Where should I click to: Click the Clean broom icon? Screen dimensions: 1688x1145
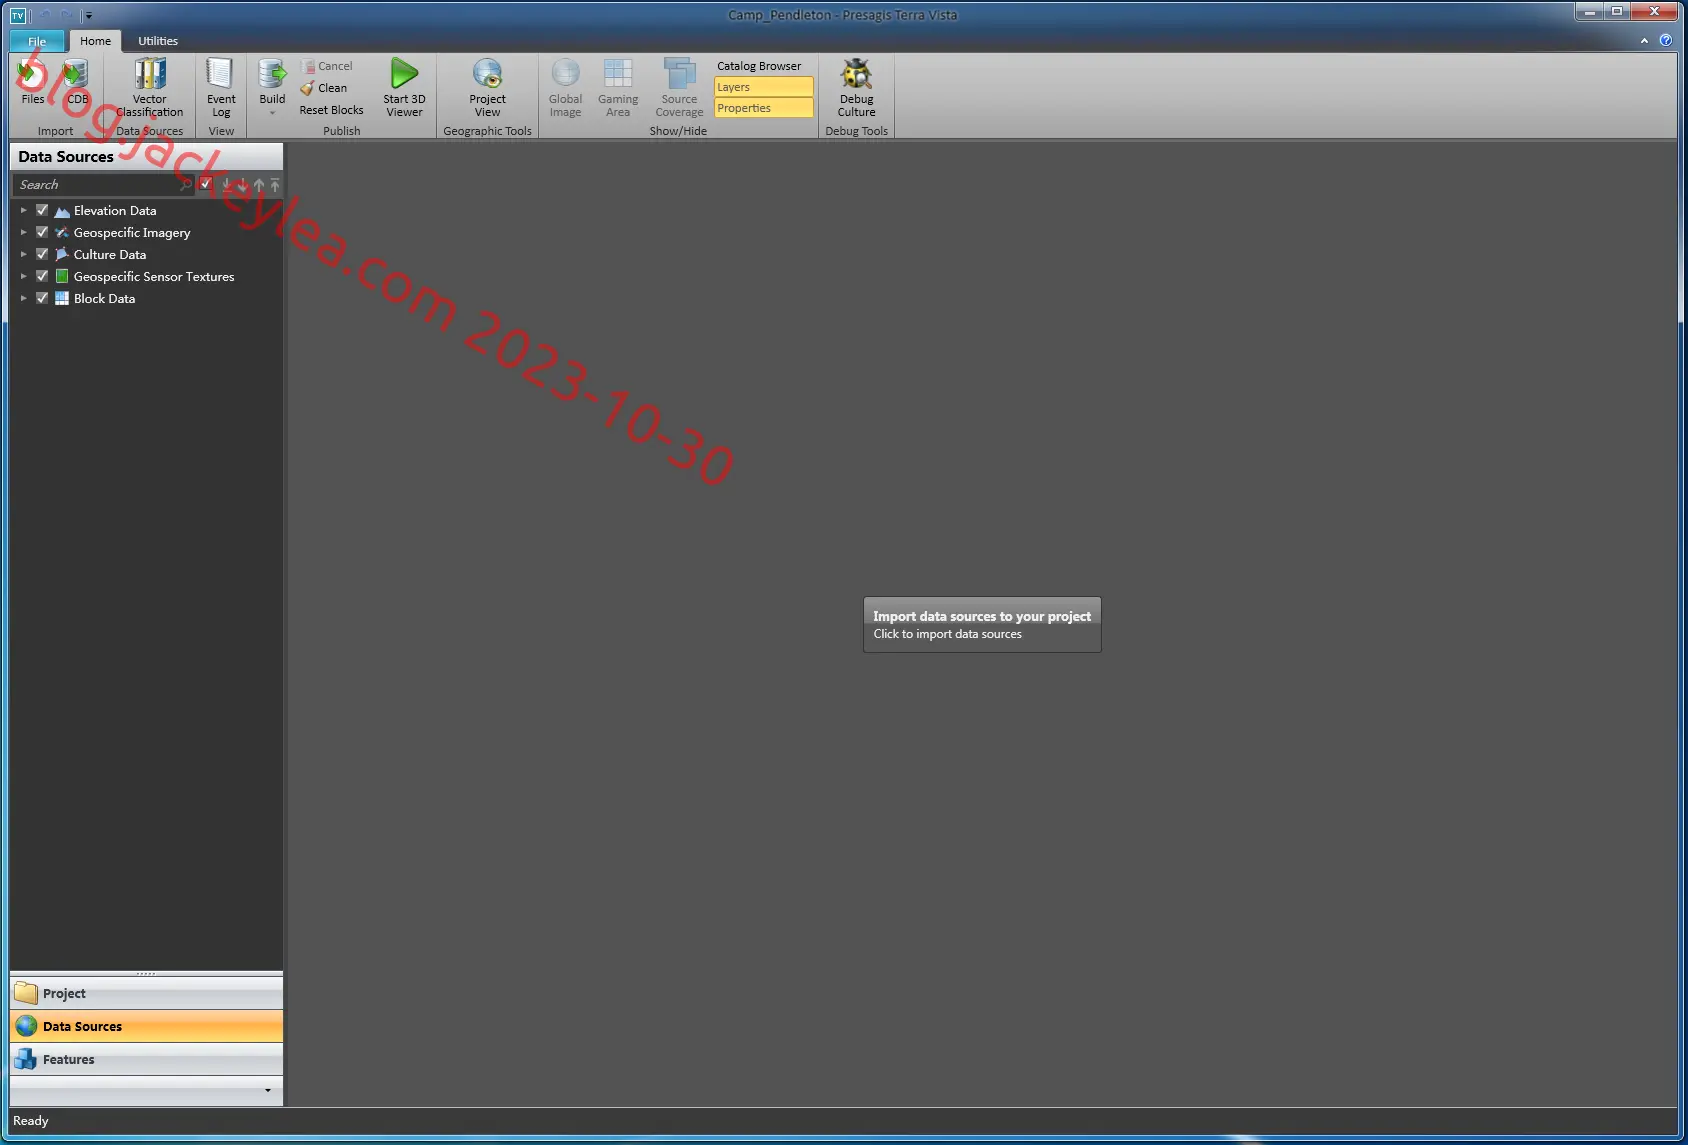coord(307,88)
